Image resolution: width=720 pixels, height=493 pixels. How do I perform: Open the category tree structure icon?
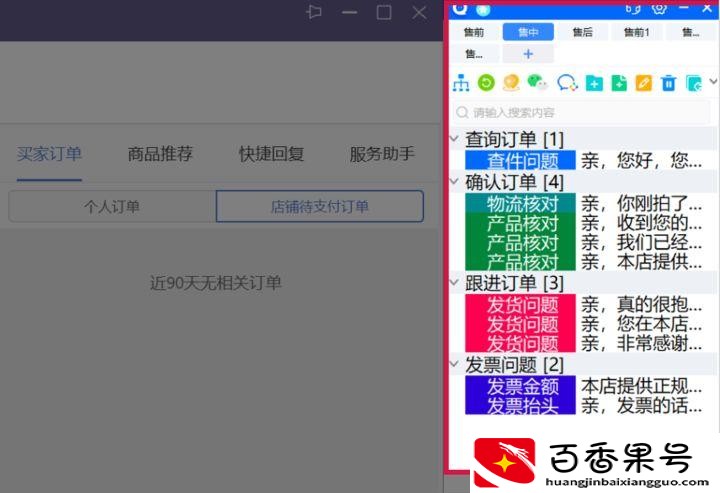pyautogui.click(x=461, y=83)
